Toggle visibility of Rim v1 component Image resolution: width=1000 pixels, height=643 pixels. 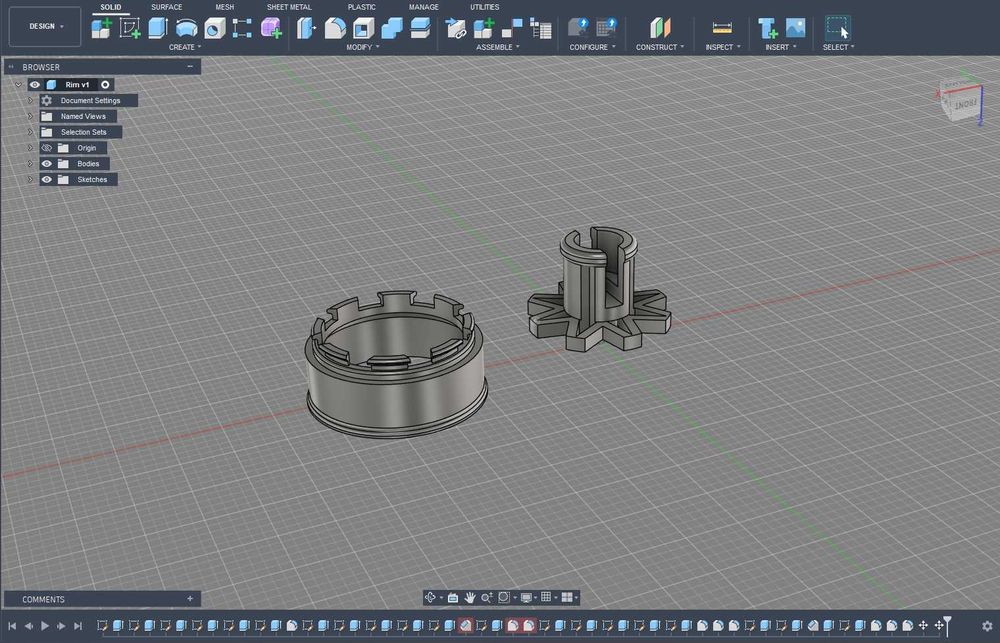[34, 84]
